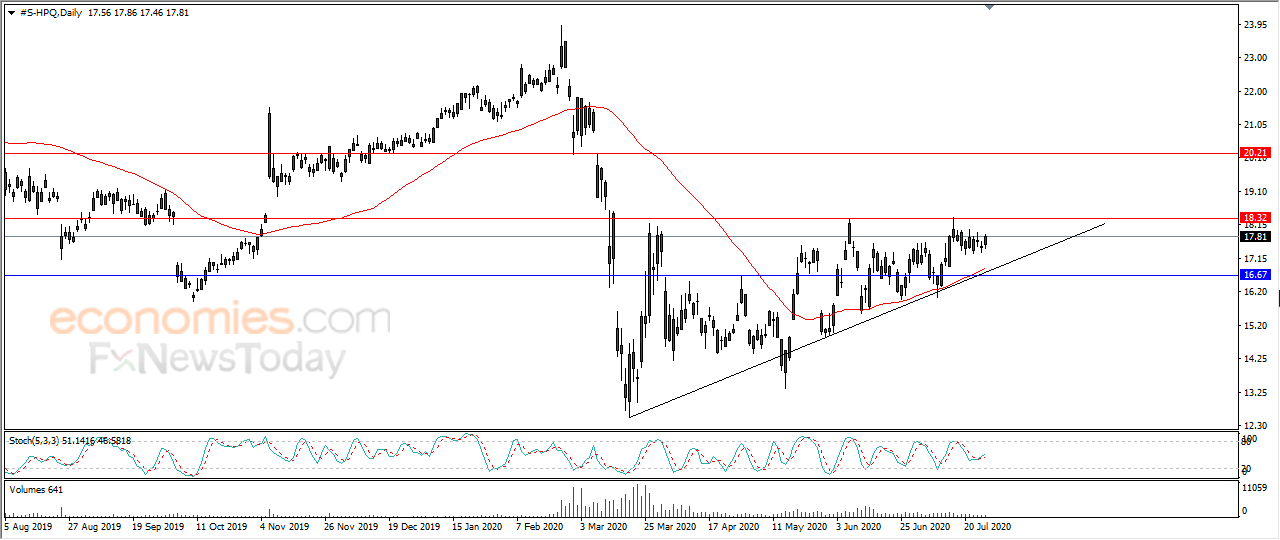Click the 23.00 value on price axis
Screen dimensions: 1280x540
coord(1255,58)
